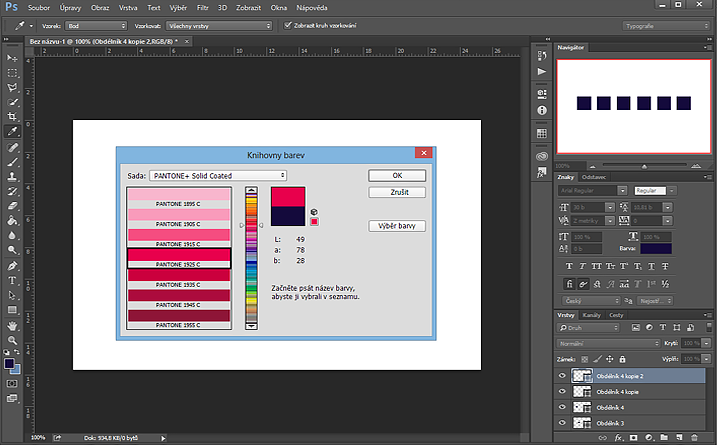Click the Výběr barvy button
The height and width of the screenshot is (445, 717).
click(397, 226)
